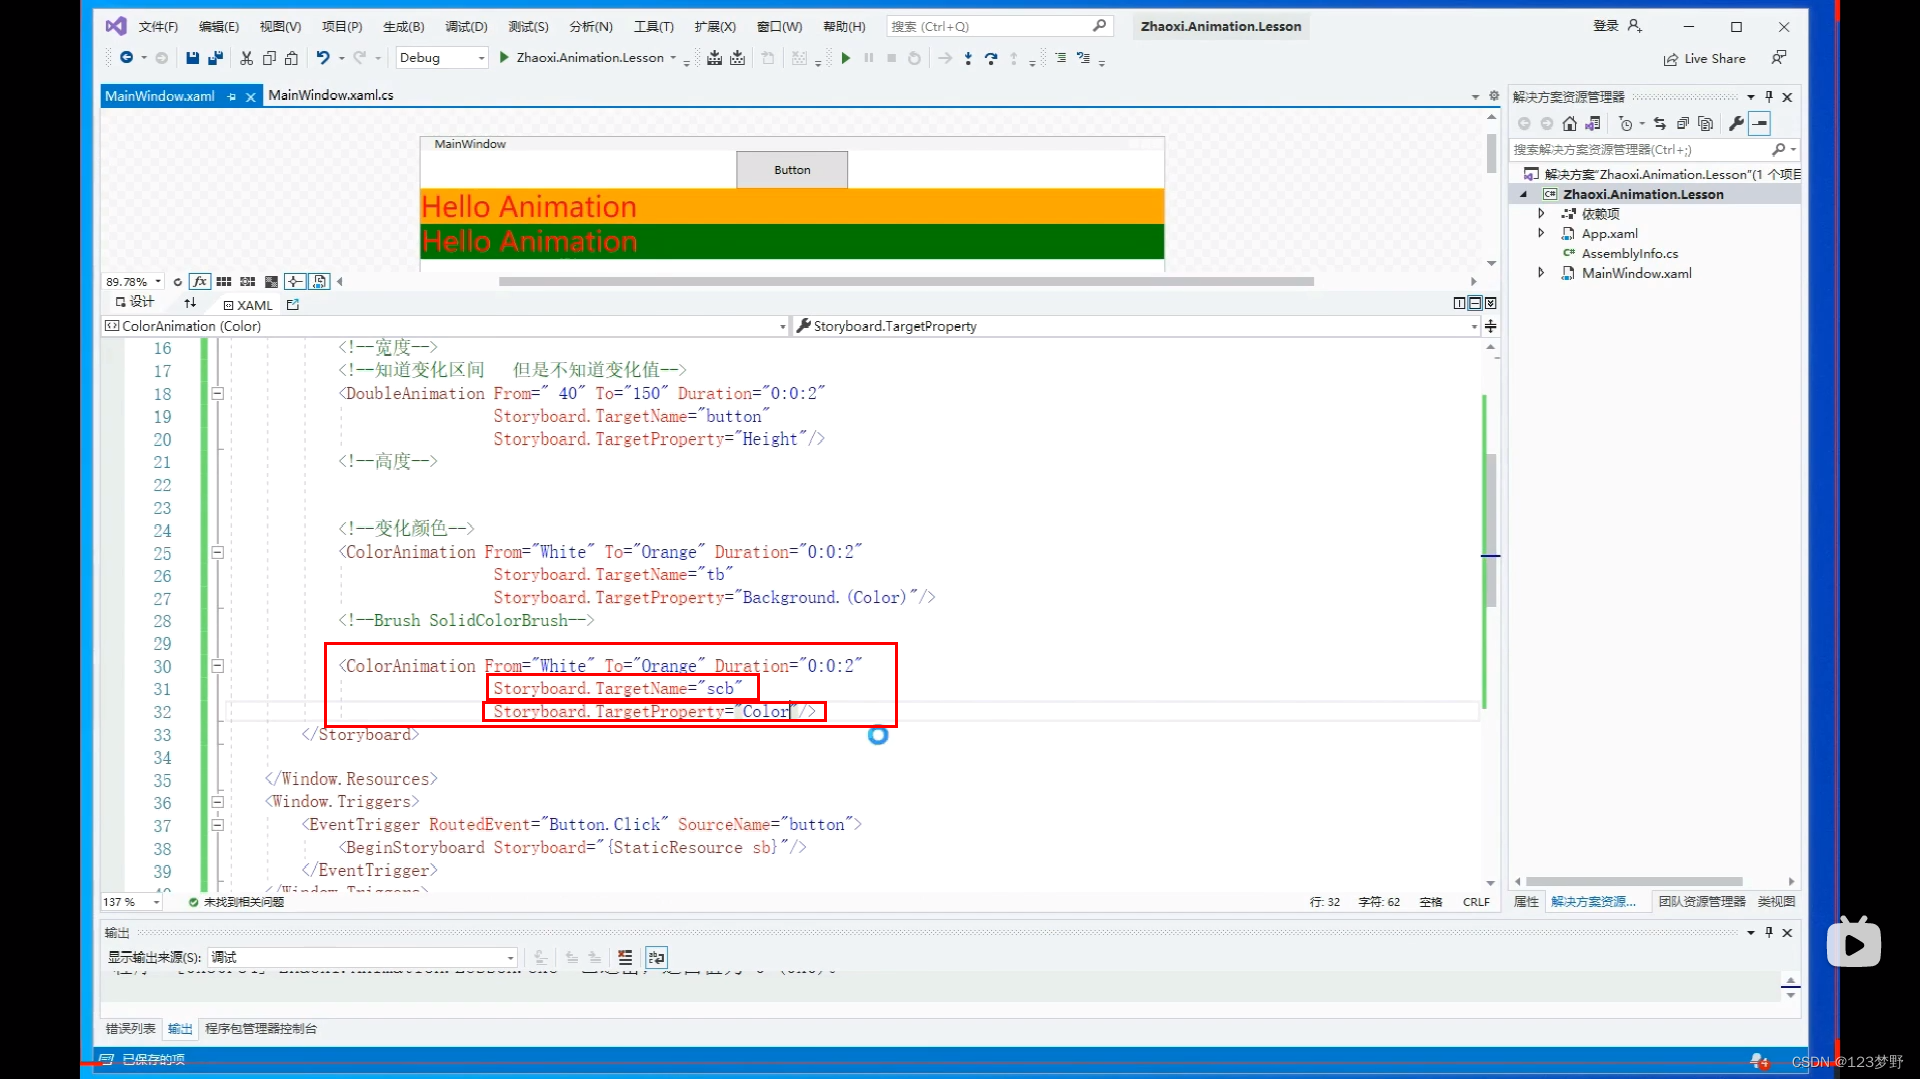Click the Step Into debug icon

pos(968,58)
